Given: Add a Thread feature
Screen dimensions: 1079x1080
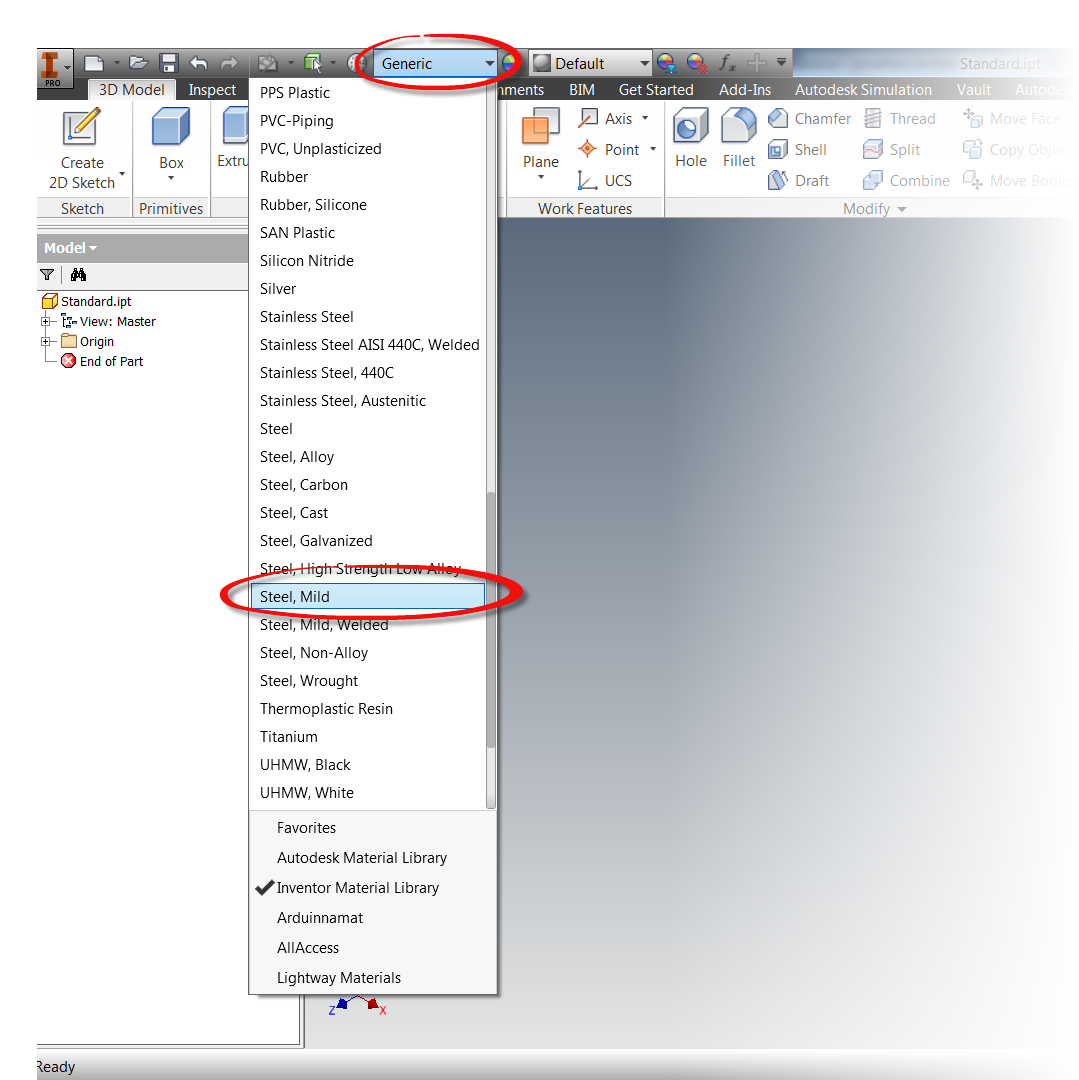Looking at the screenshot, I should (899, 118).
